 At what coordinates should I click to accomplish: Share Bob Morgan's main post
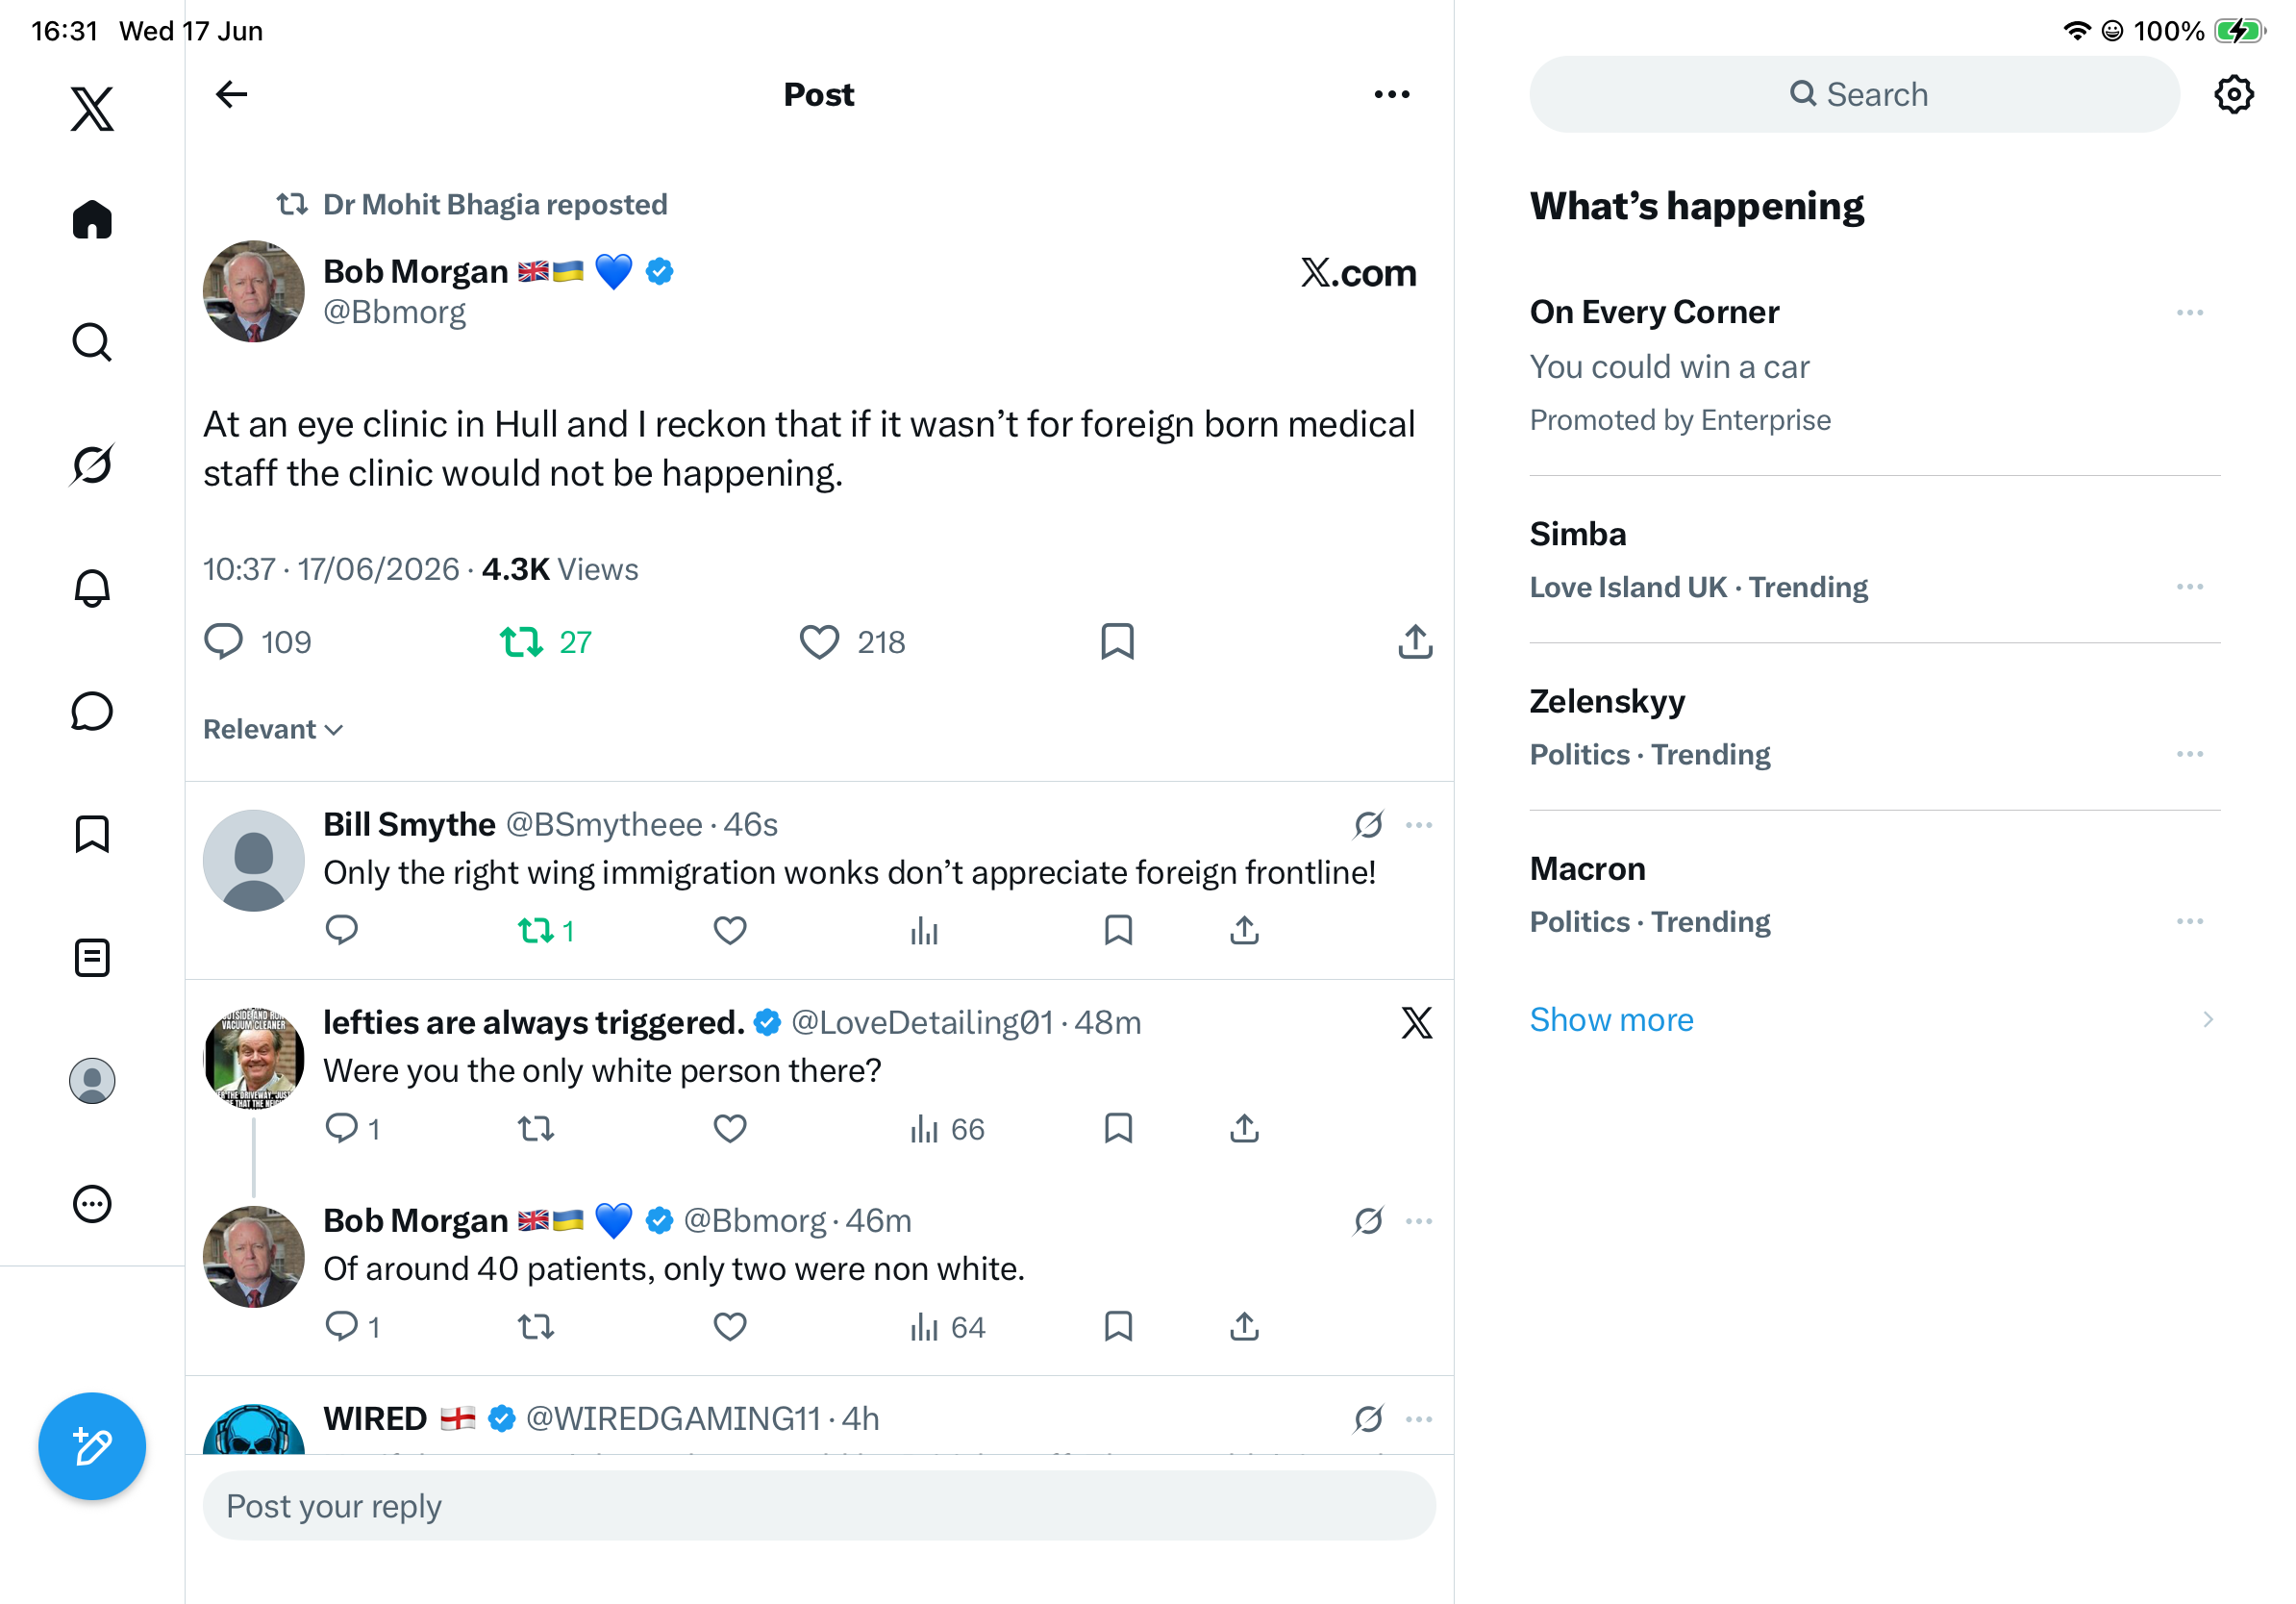[1415, 642]
